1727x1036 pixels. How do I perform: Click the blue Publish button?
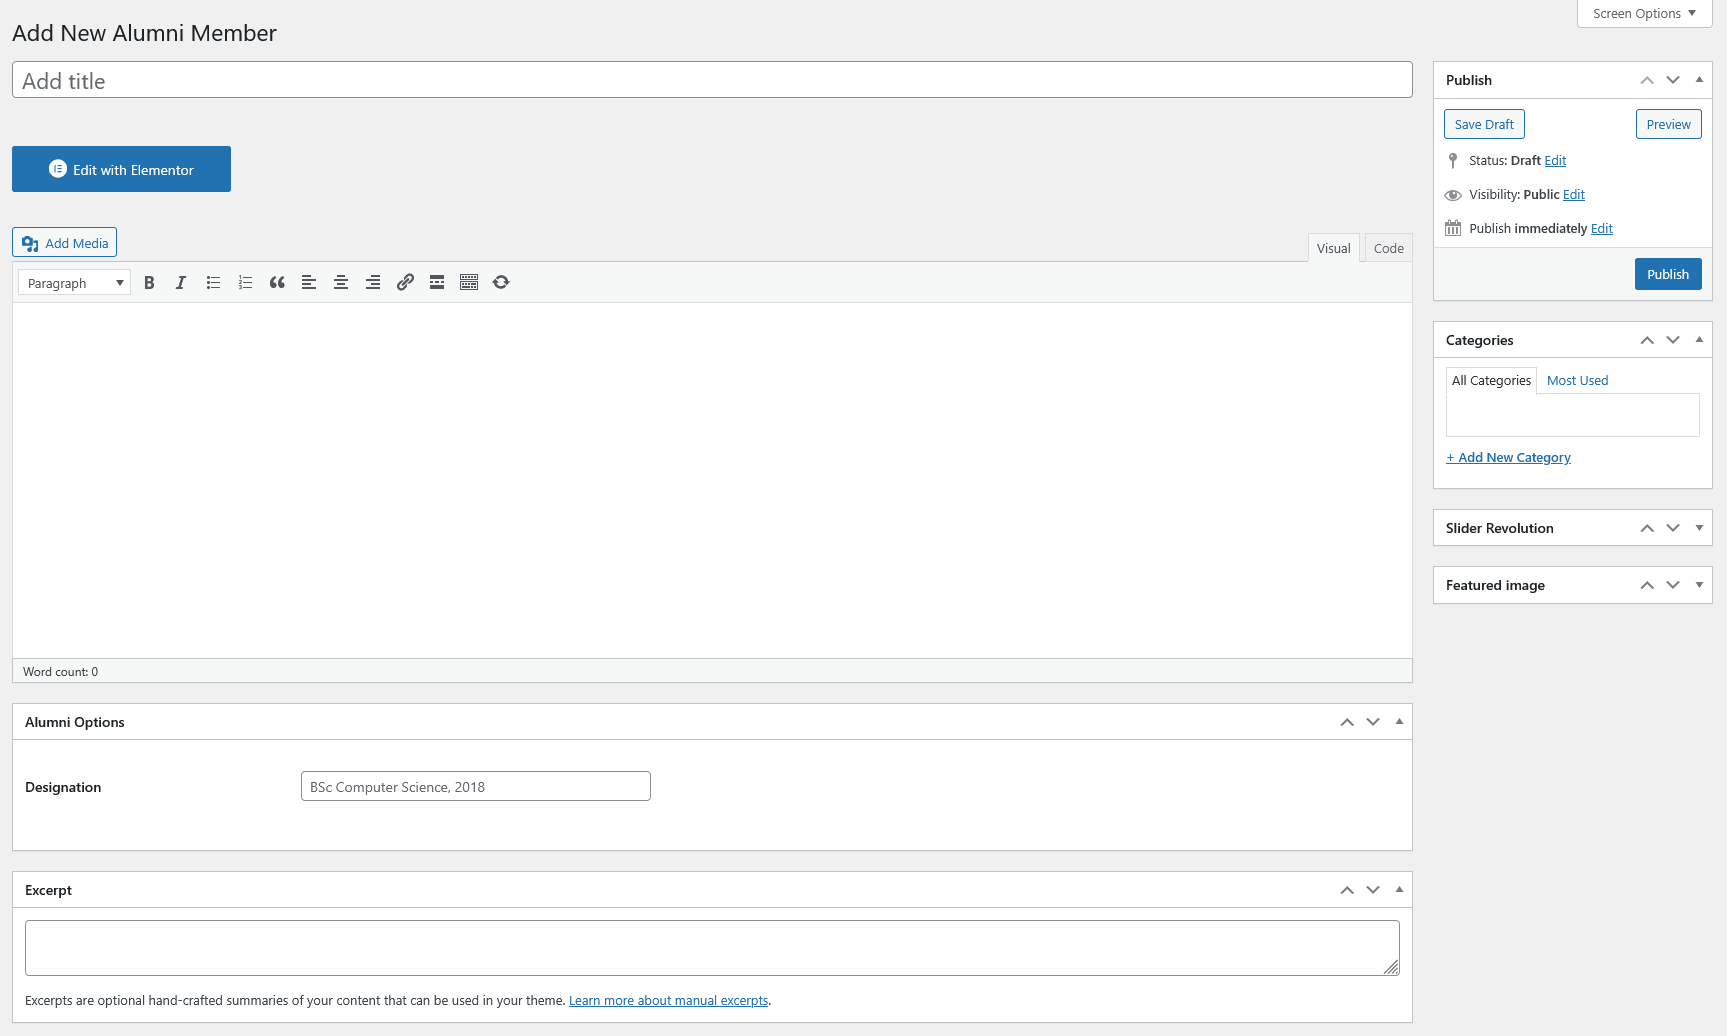coord(1668,274)
